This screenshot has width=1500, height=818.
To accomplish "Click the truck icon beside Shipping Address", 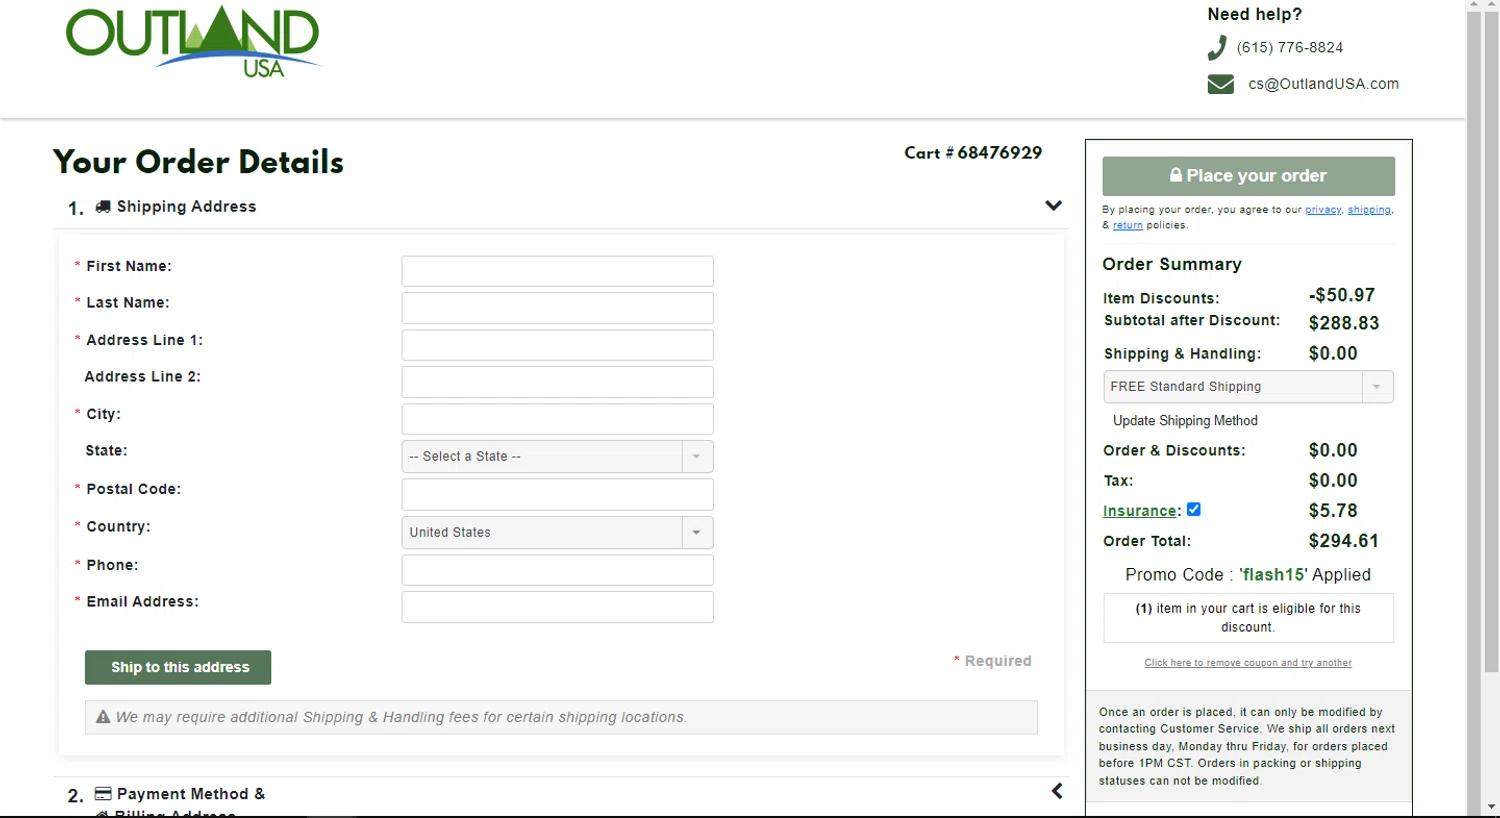I will pyautogui.click(x=103, y=207).
